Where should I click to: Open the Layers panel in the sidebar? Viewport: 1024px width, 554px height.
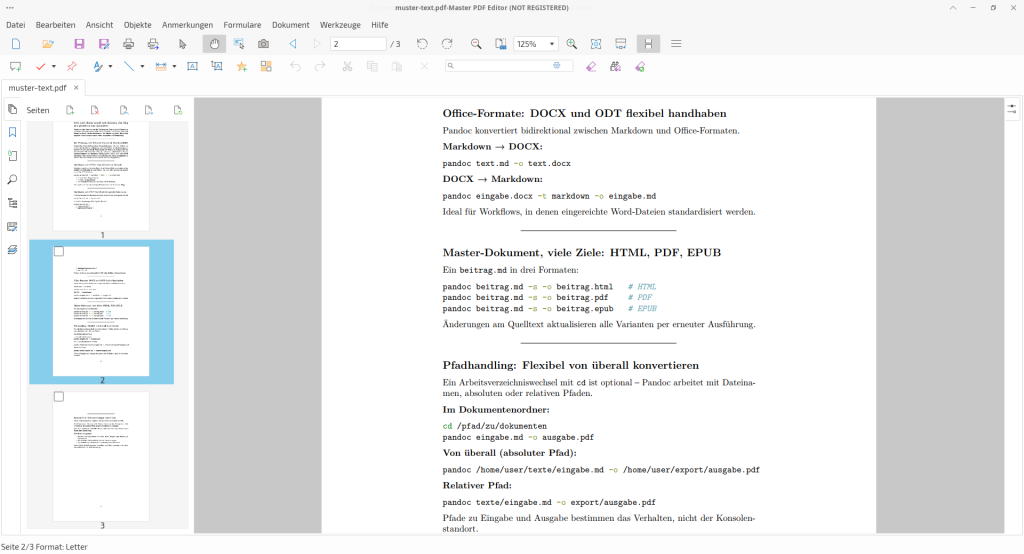[x=12, y=249]
